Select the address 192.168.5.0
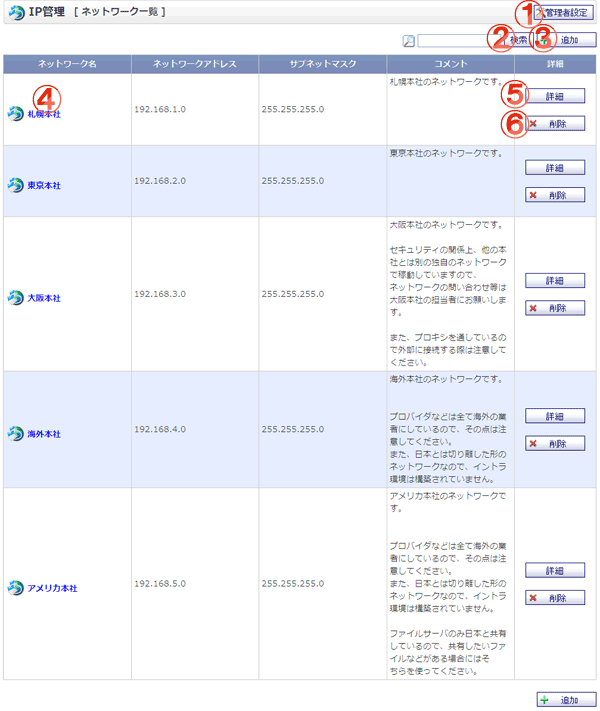This screenshot has height=711, width=600. click(x=160, y=584)
